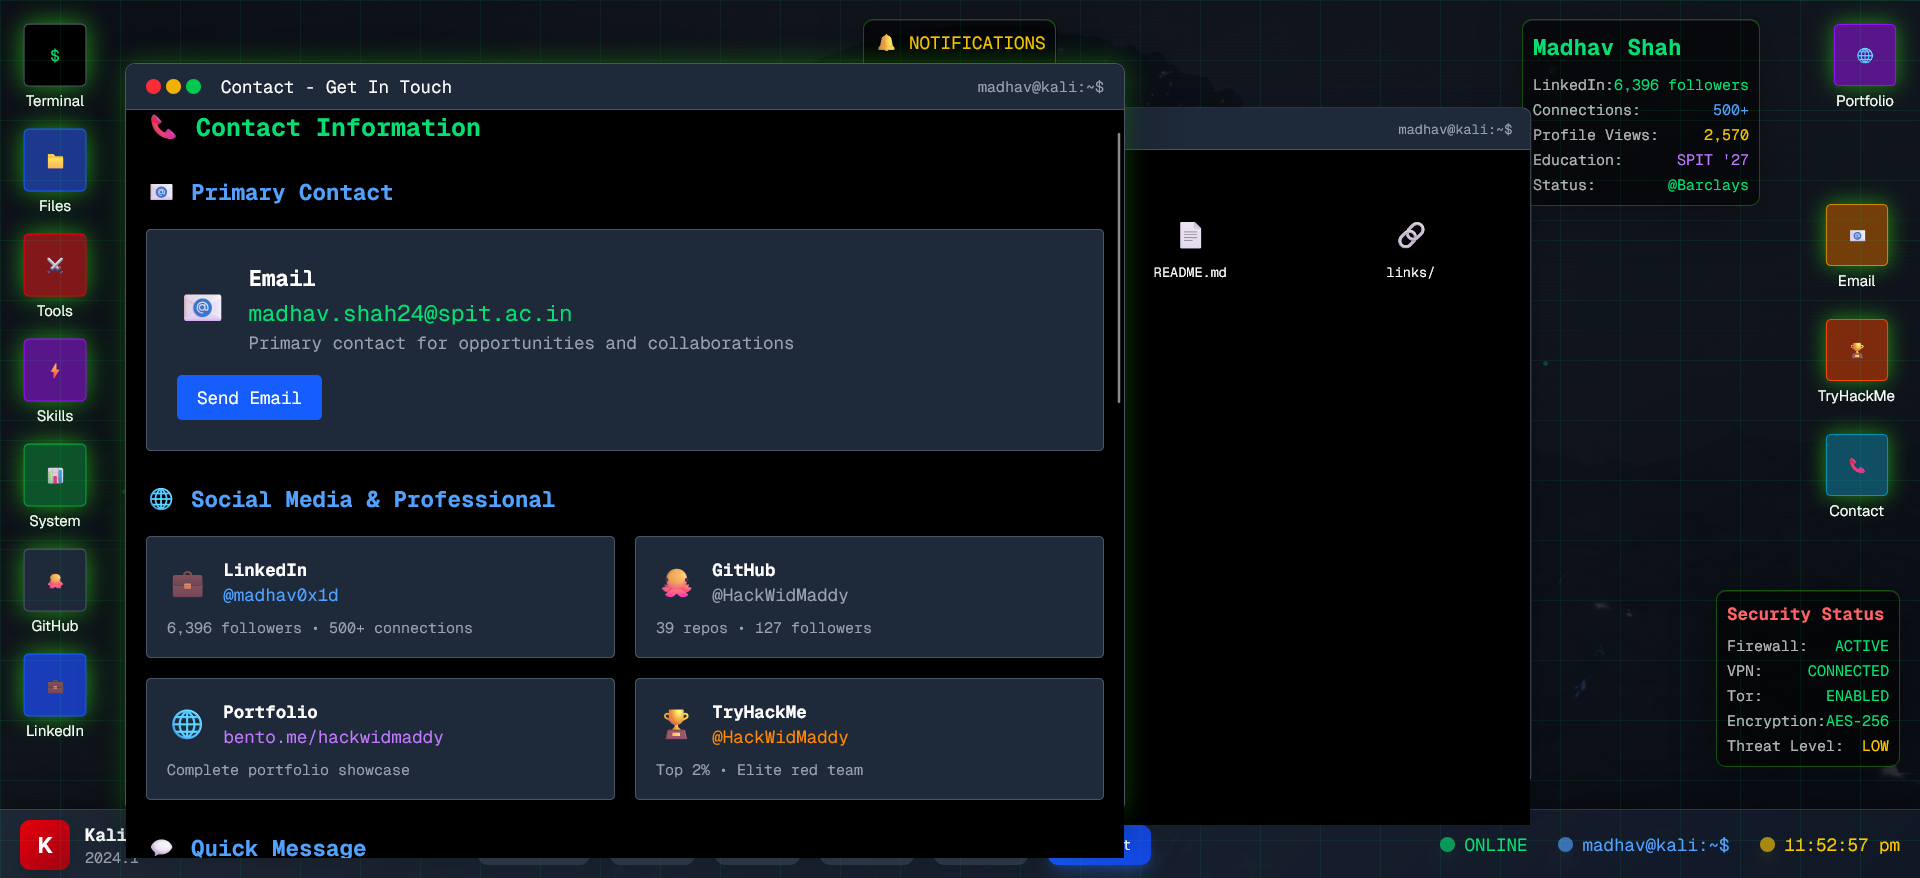Click the '2,570' profile views value
This screenshot has width=1920, height=878.
pyautogui.click(x=1726, y=135)
